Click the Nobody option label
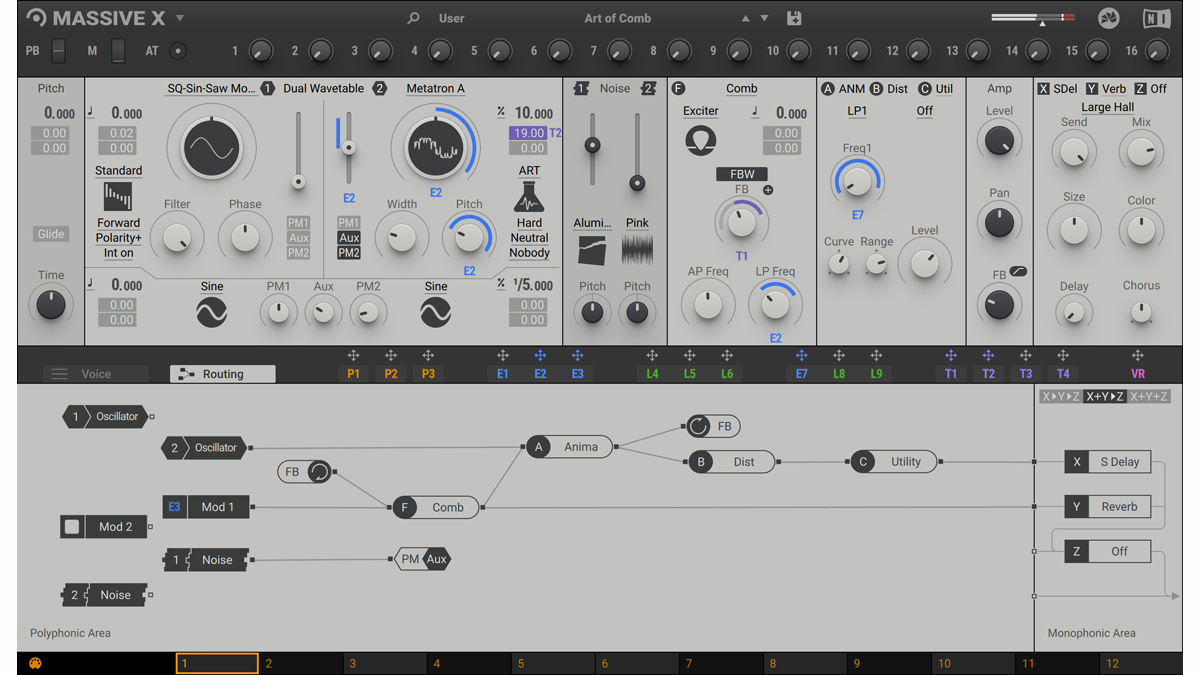The height and width of the screenshot is (675, 1200). (530, 253)
